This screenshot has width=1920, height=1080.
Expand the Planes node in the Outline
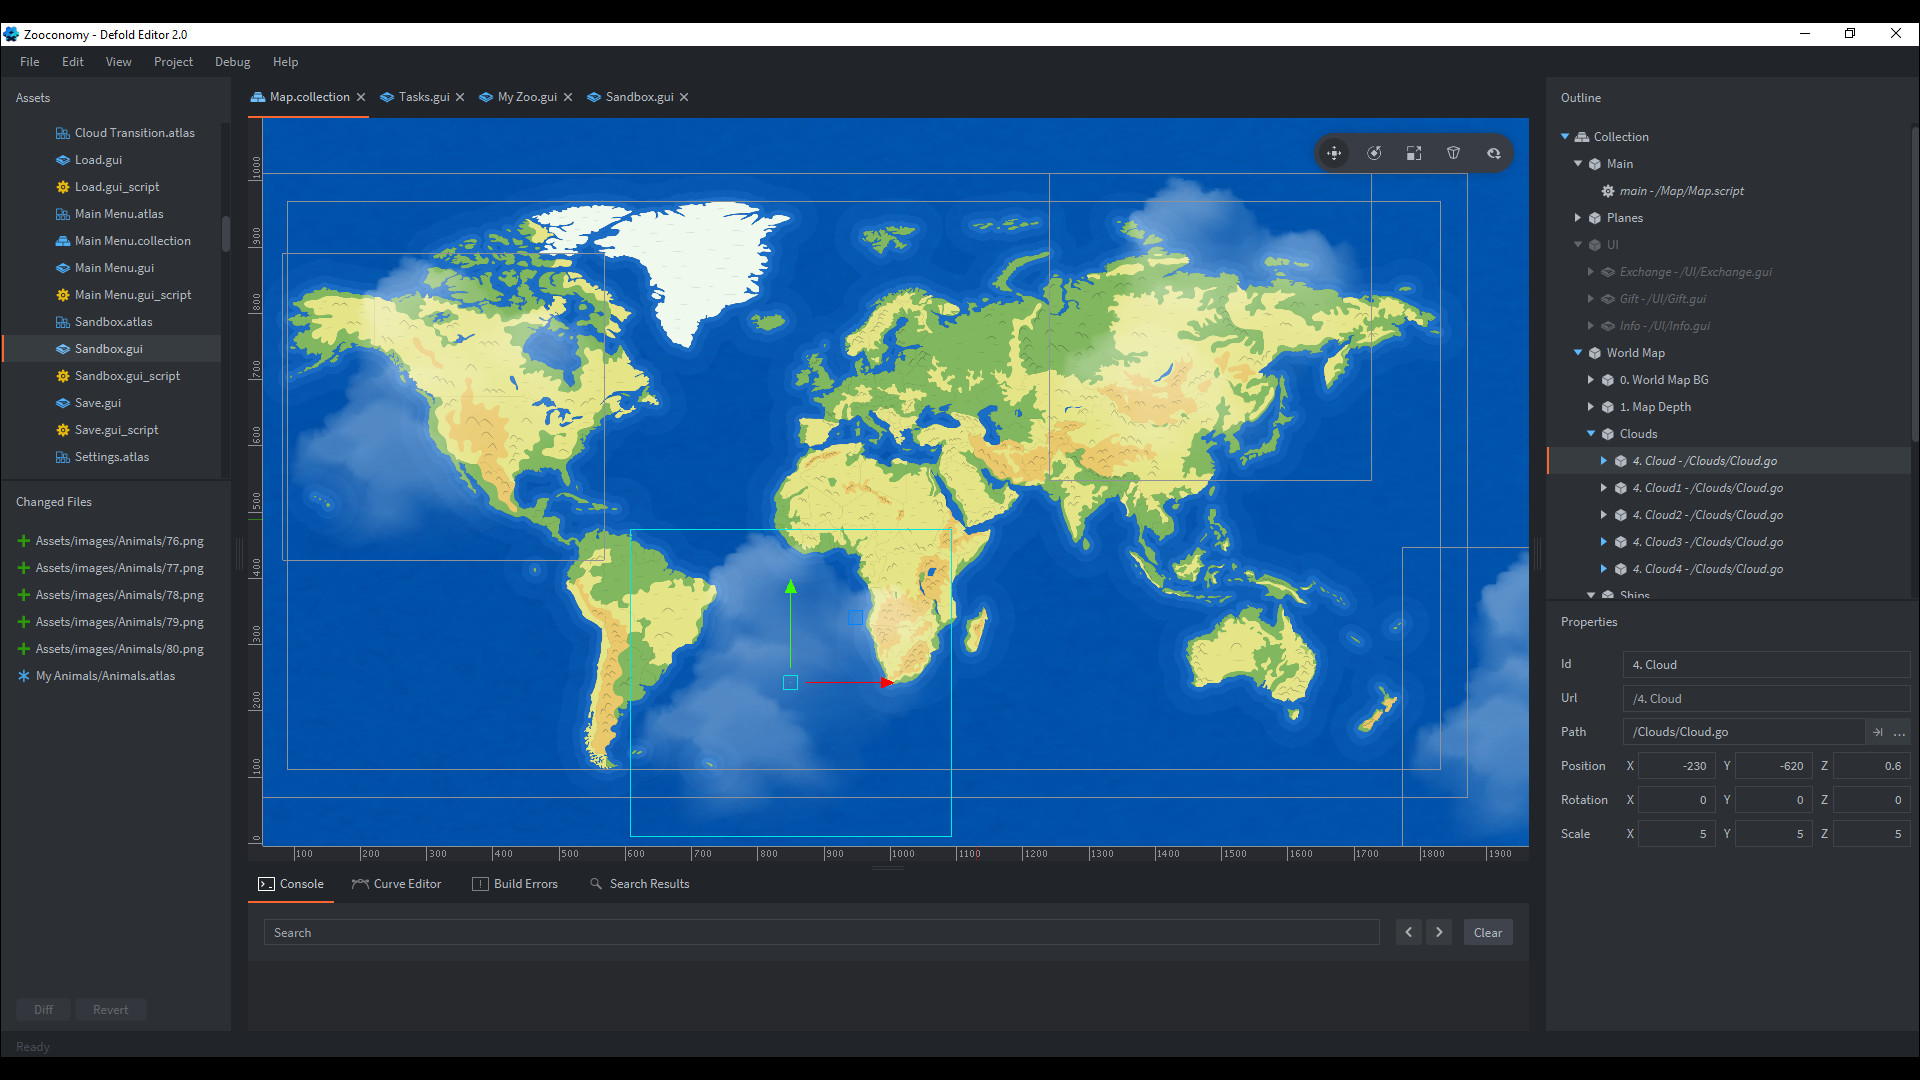[1578, 217]
